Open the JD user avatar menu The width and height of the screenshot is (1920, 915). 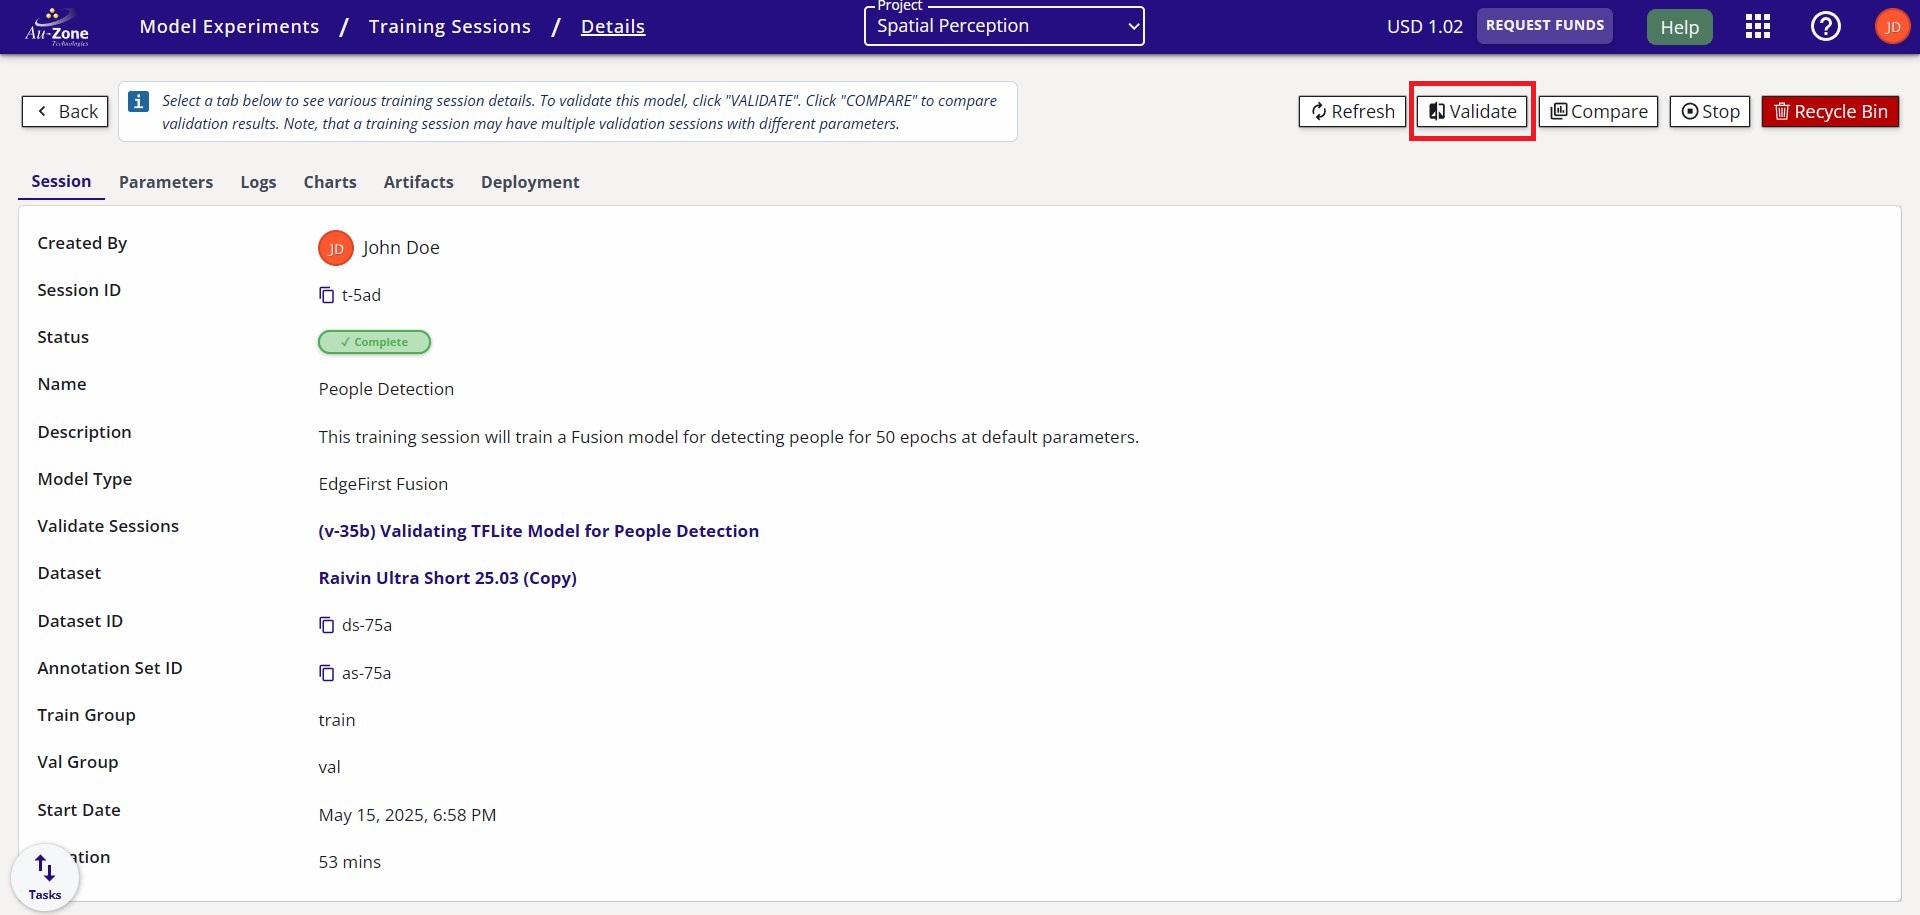[1891, 27]
